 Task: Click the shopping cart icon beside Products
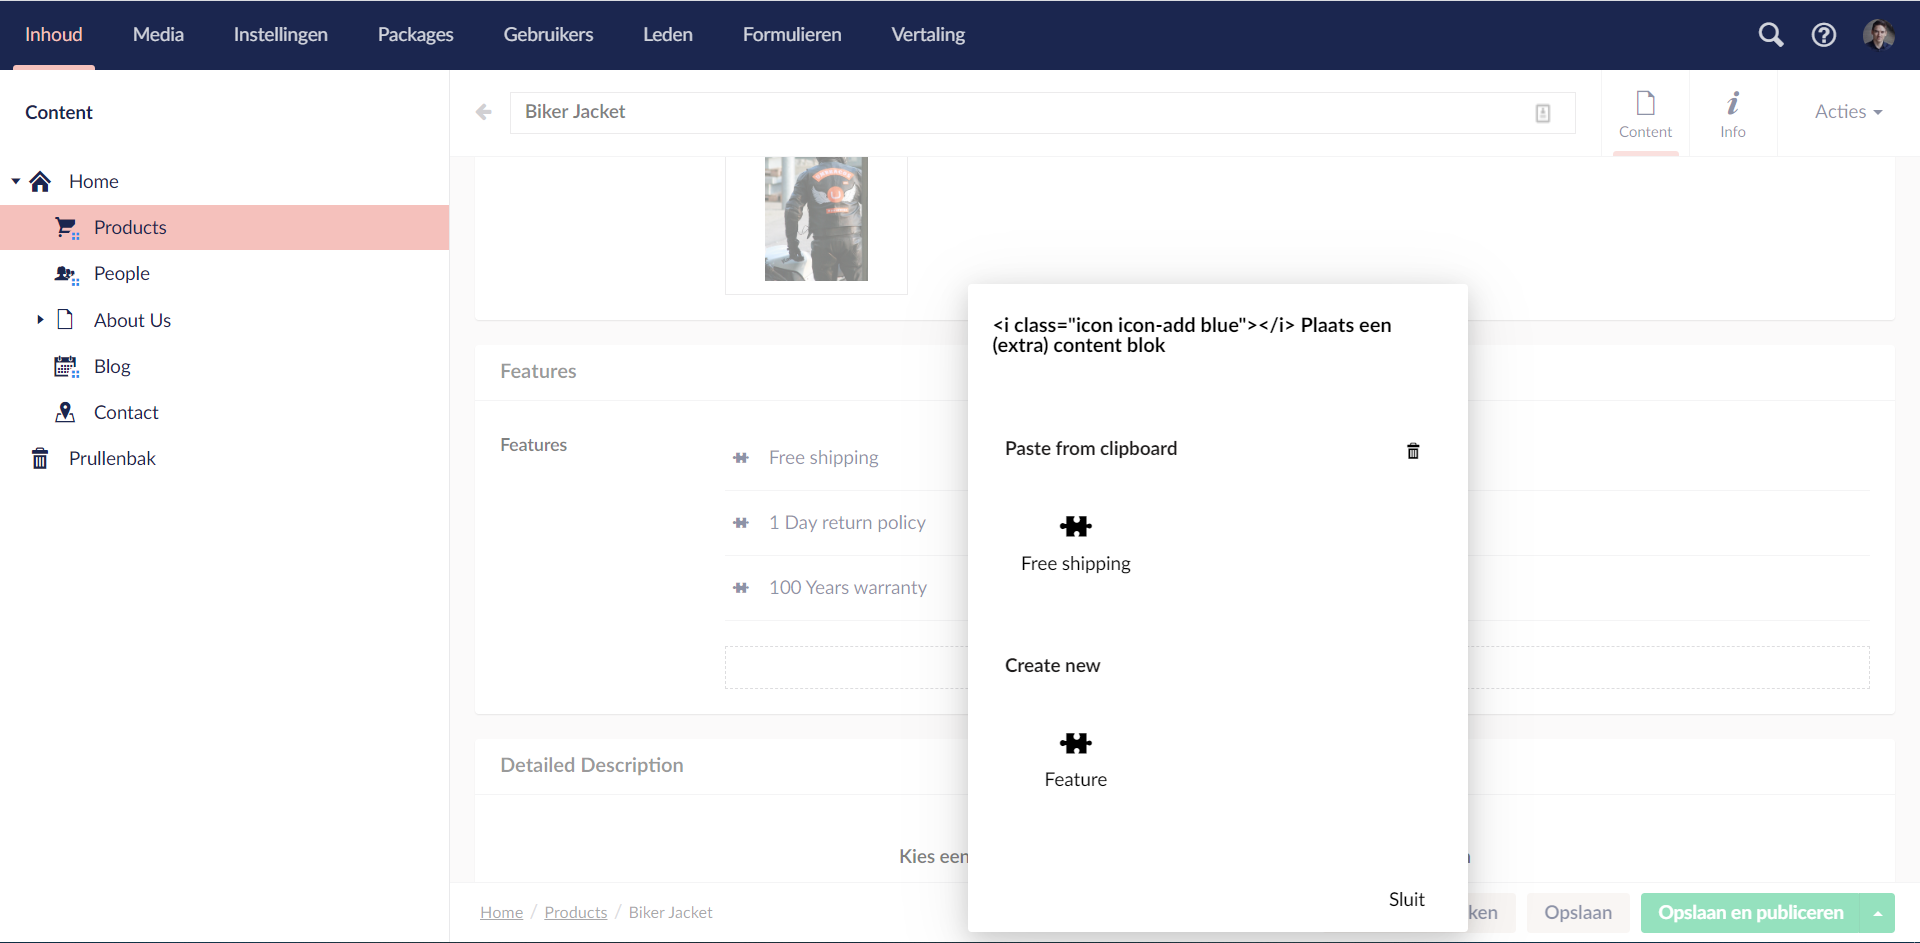(x=65, y=227)
